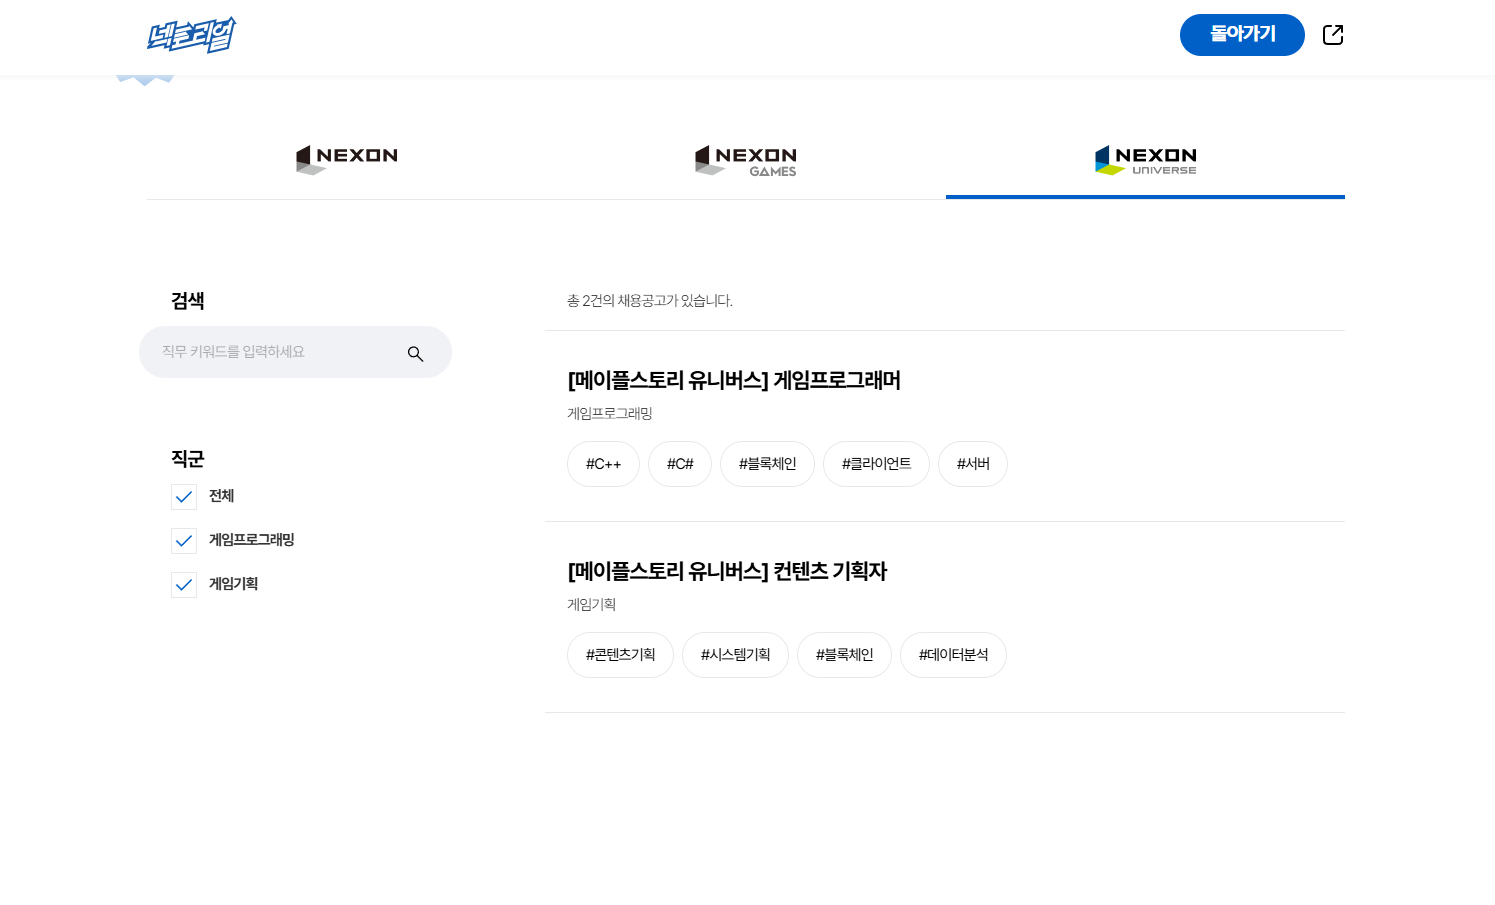Click the Nexon Recruit logo in header

(191, 35)
